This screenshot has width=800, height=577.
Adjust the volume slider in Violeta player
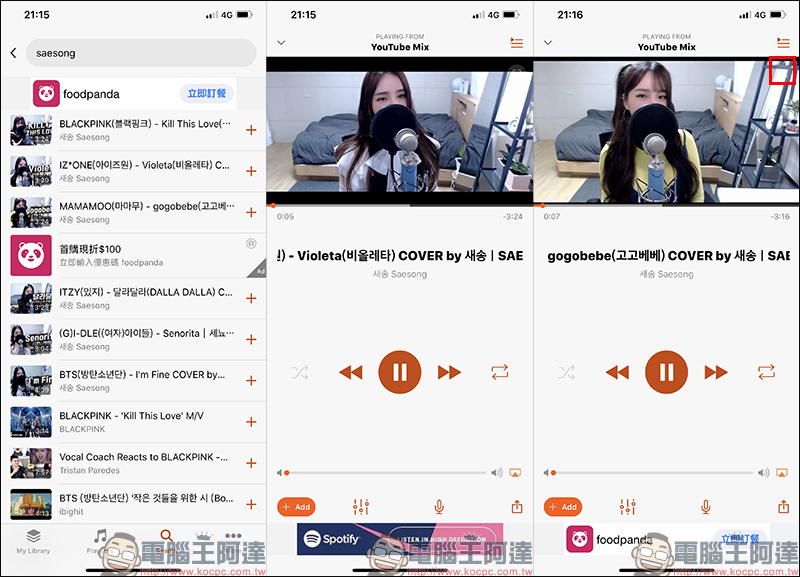[x=385, y=473]
